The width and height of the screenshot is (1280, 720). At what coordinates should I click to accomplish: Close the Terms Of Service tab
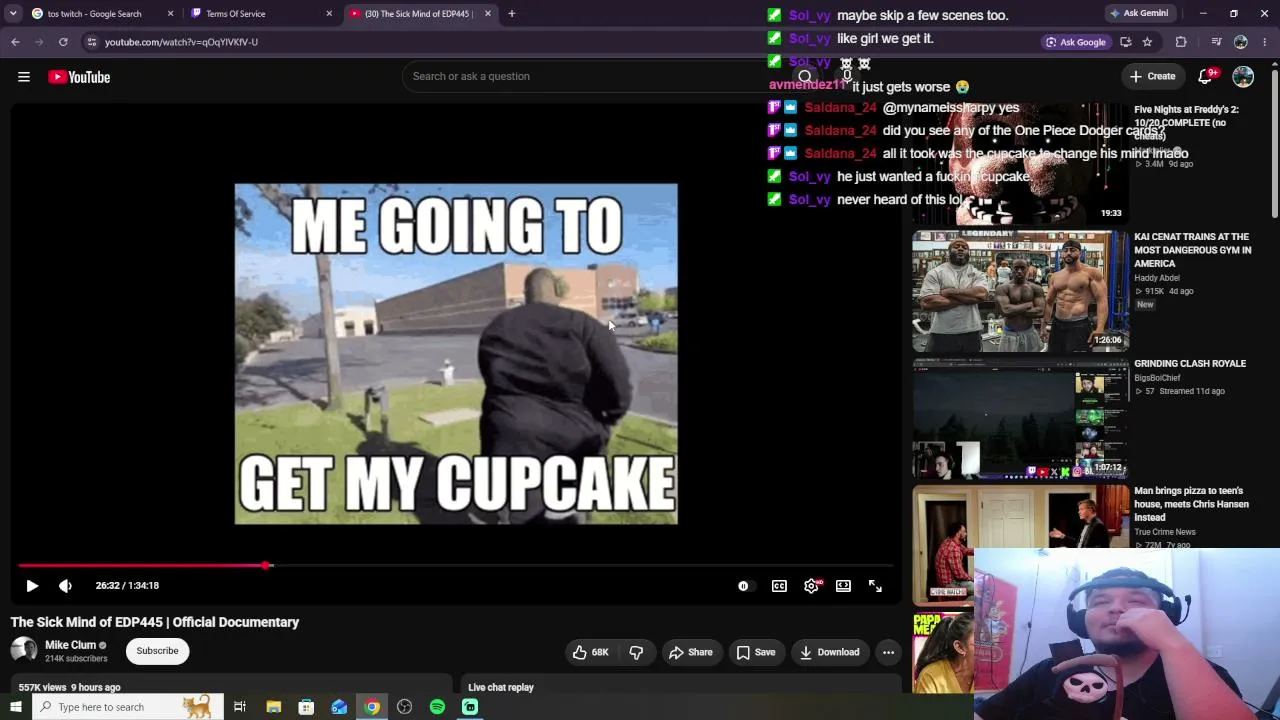point(329,14)
